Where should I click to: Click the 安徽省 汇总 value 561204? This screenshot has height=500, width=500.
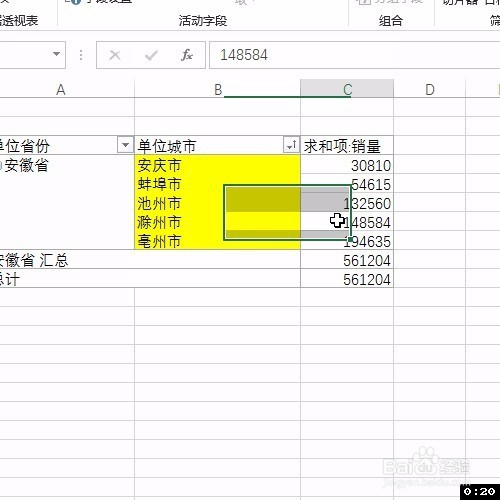click(x=367, y=261)
